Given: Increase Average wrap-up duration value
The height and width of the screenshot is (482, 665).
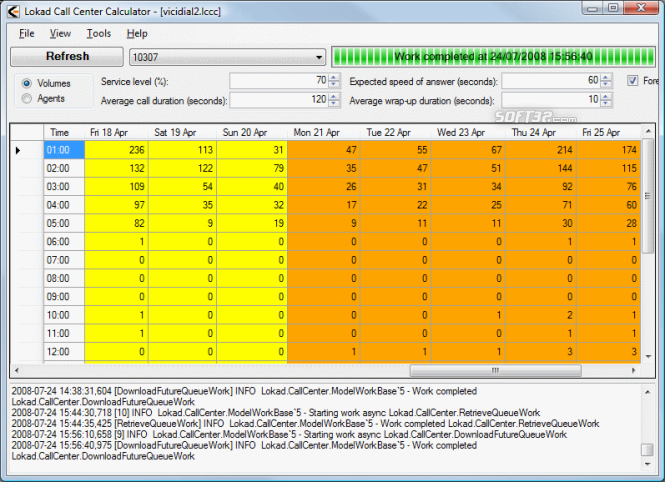Looking at the screenshot, I should tap(606, 97).
